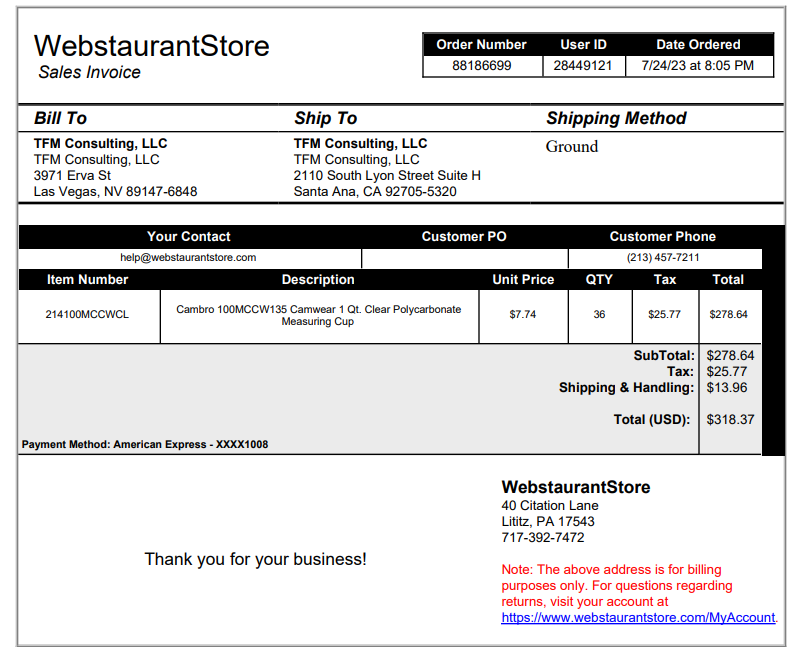Click the Cambro measuring cup description
799x656 pixels.
pyautogui.click(x=318, y=316)
